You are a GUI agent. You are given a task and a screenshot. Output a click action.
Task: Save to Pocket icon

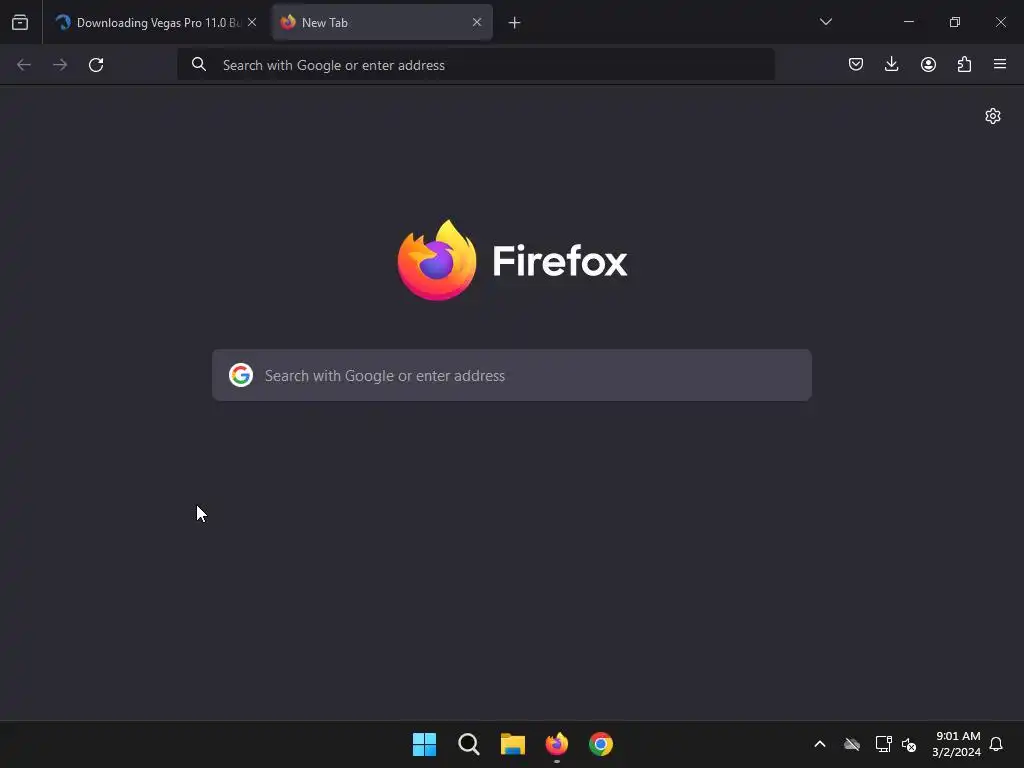[856, 64]
